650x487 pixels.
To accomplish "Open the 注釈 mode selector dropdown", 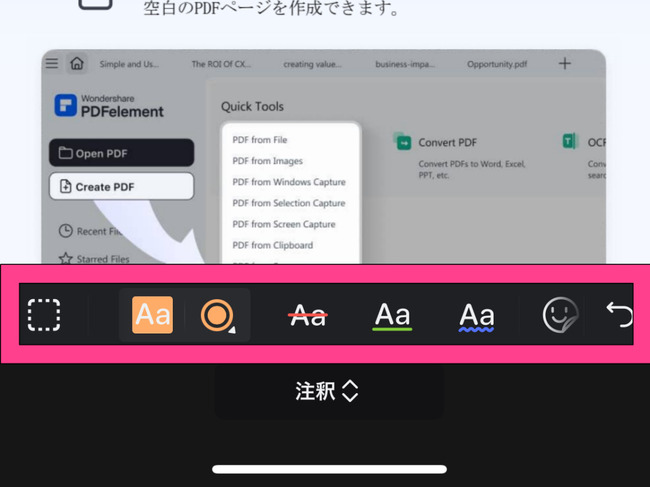I will click(x=328, y=392).
